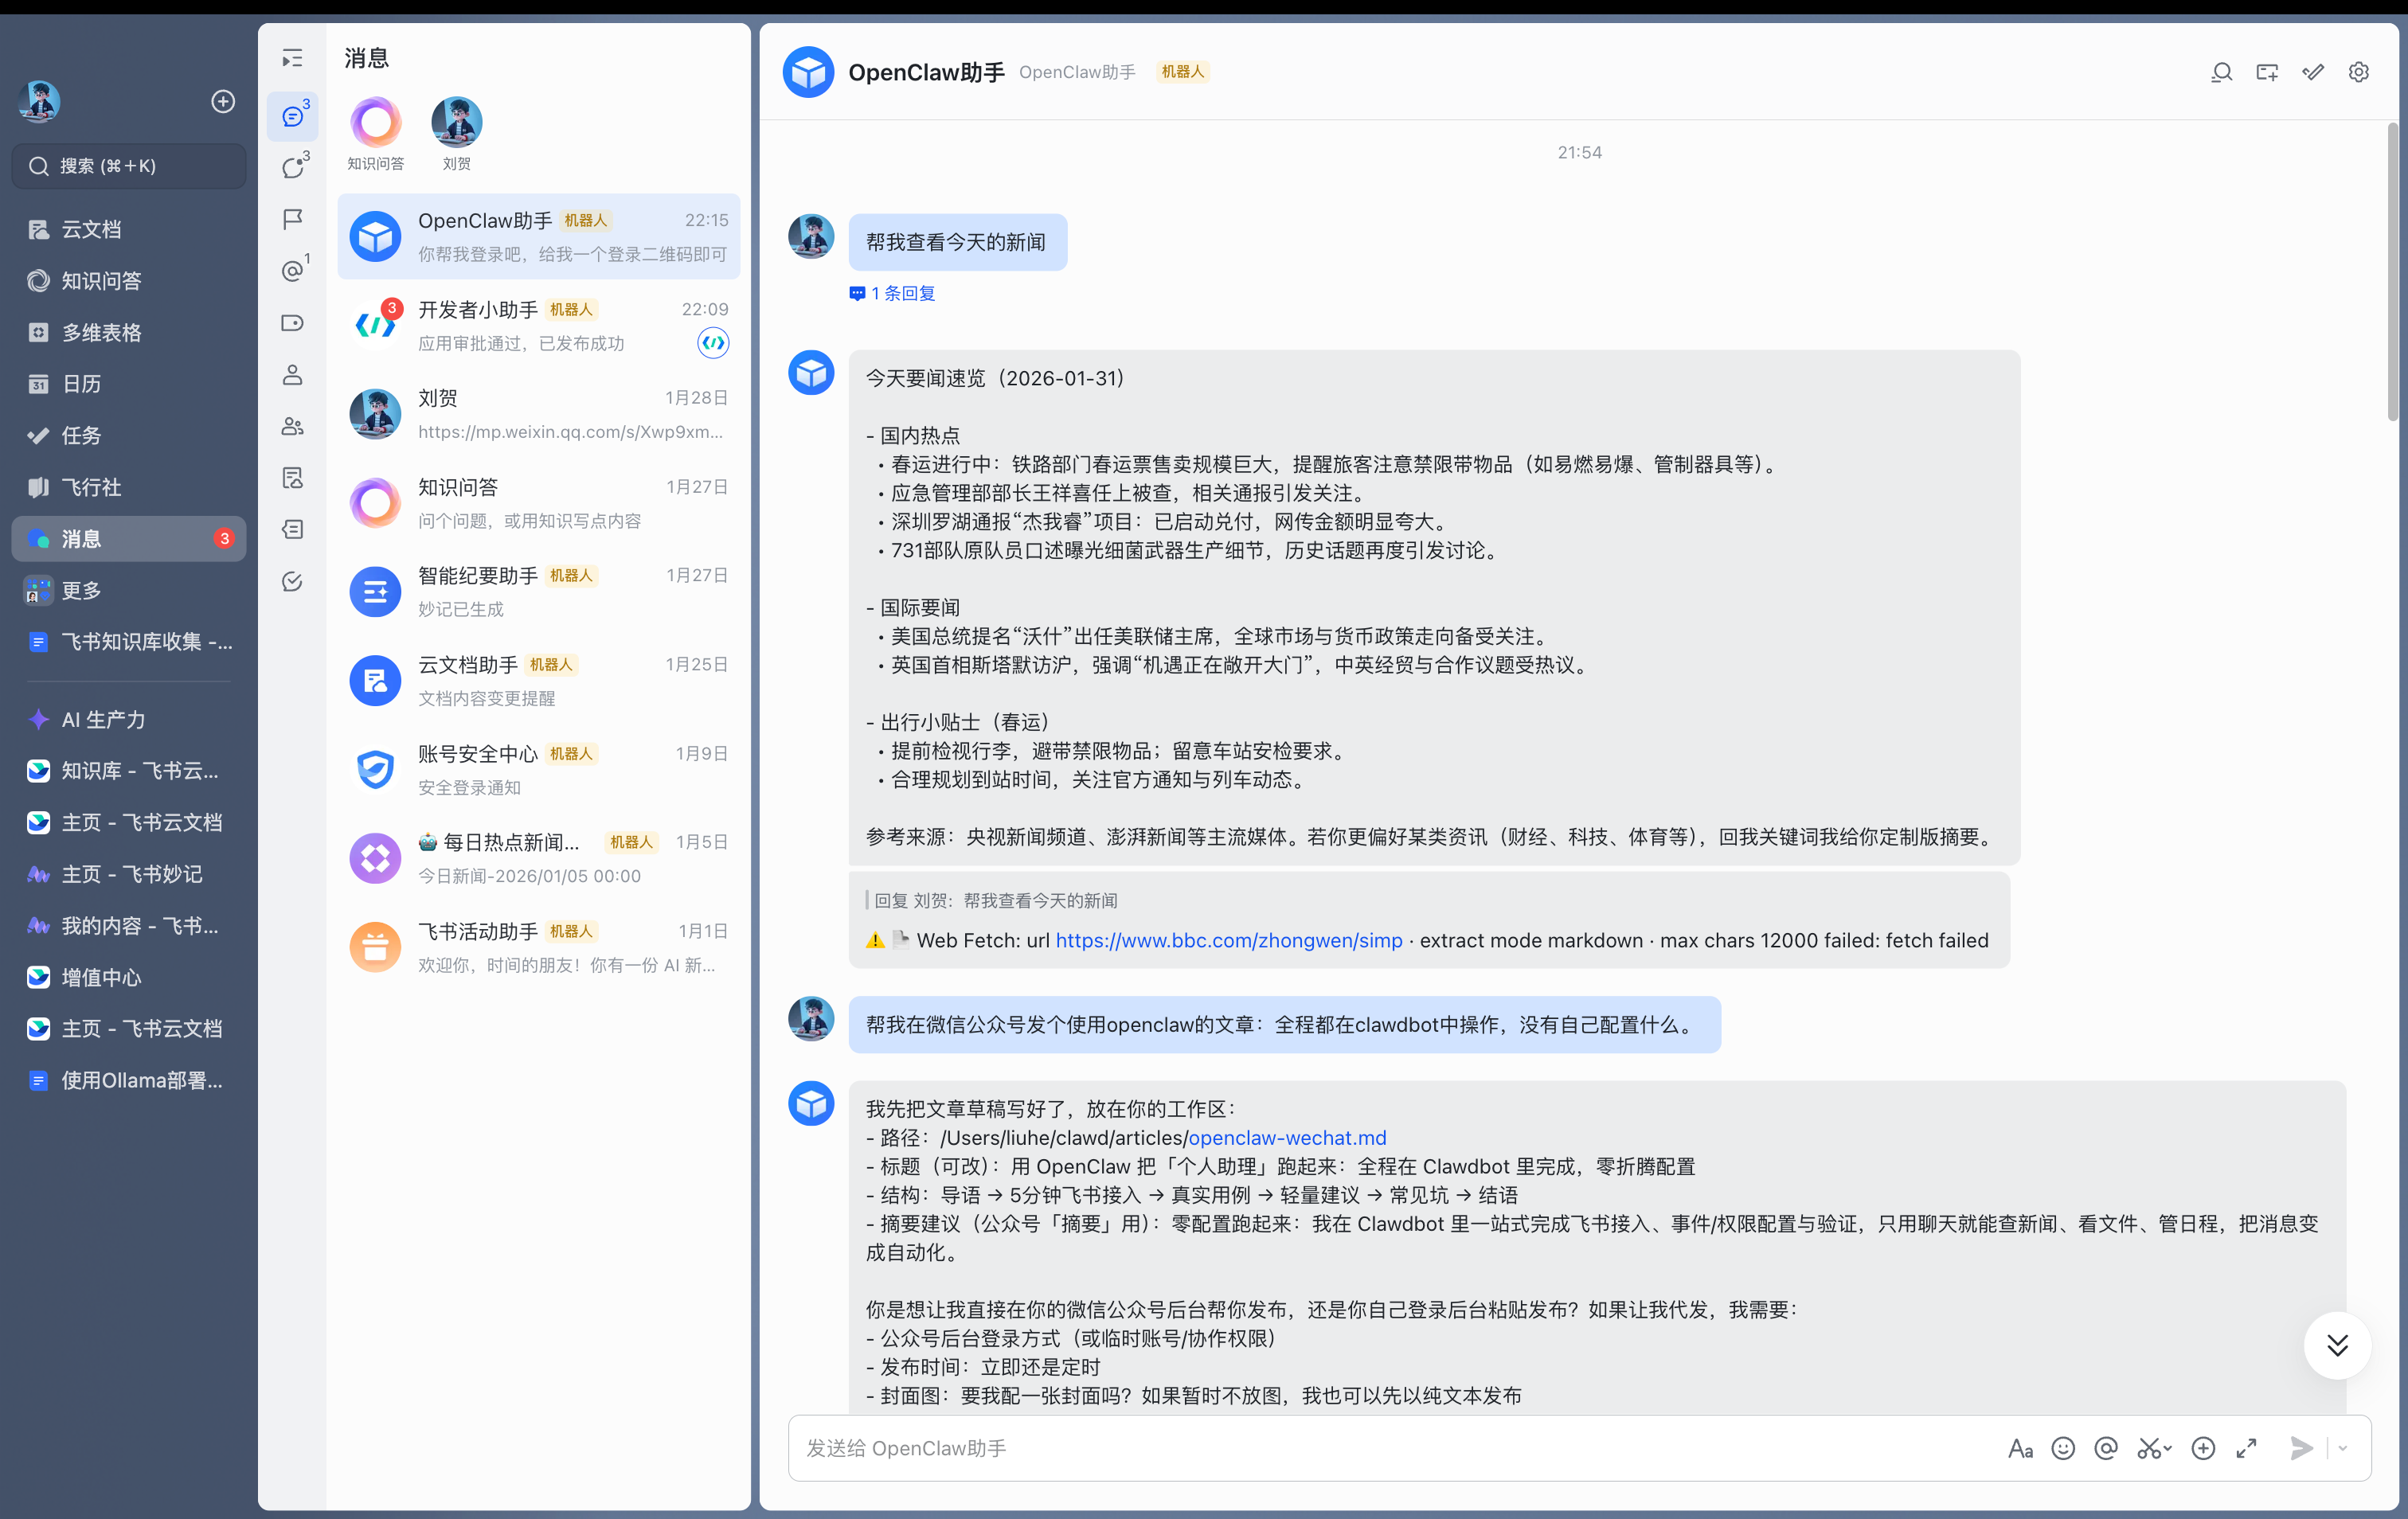The height and width of the screenshot is (1519, 2408).
Task: Open the 云文档 sidebar item
Action: pyautogui.click(x=128, y=229)
